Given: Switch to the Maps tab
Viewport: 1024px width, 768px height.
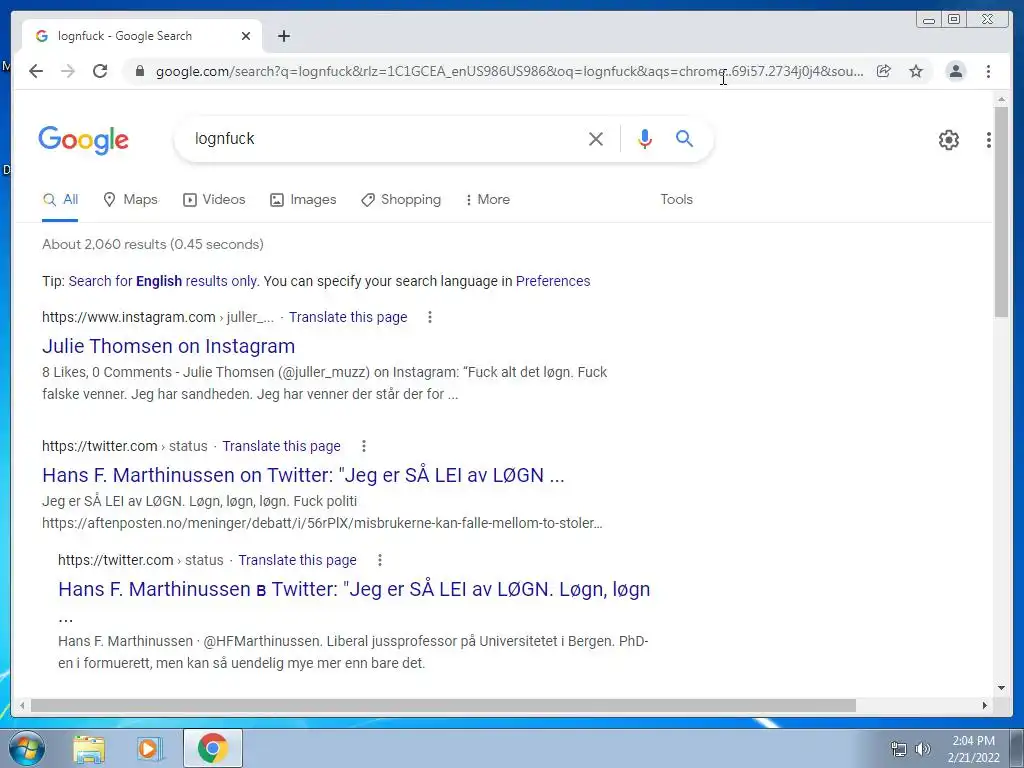Looking at the screenshot, I should [131, 200].
